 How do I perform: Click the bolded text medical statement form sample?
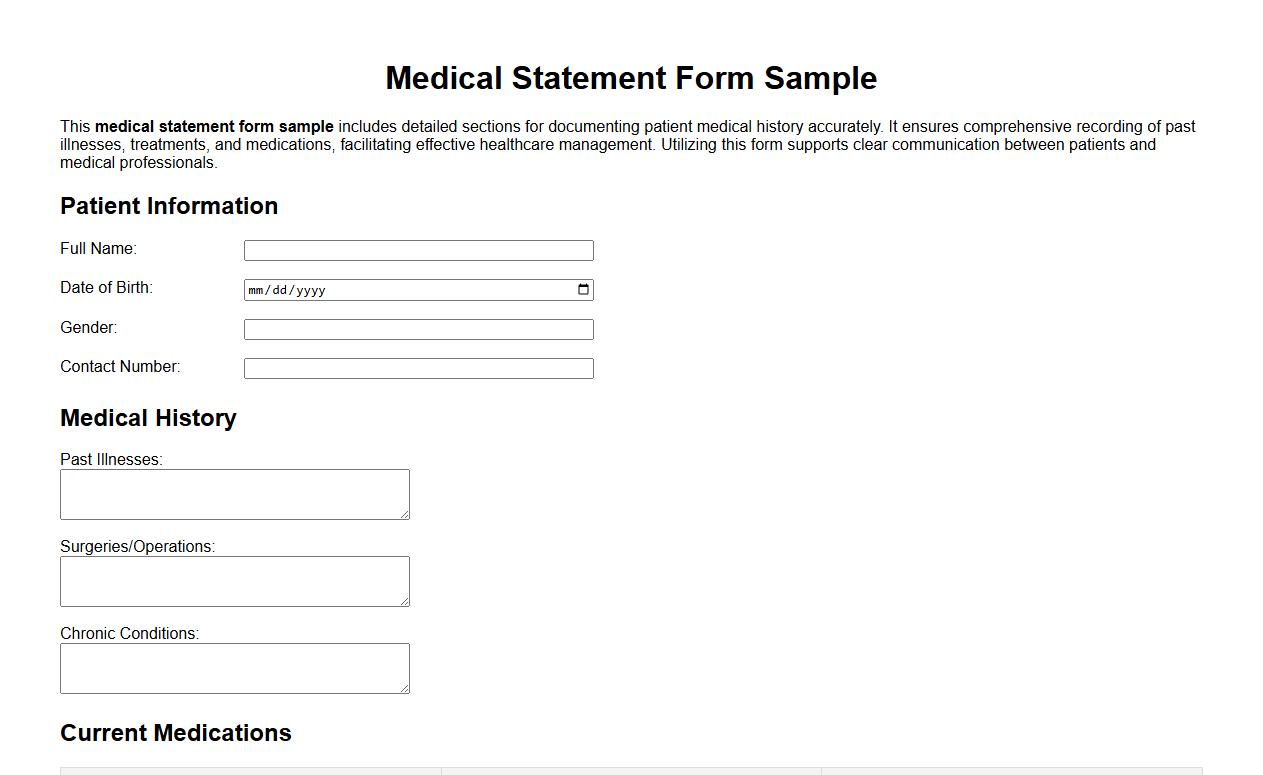click(x=214, y=126)
